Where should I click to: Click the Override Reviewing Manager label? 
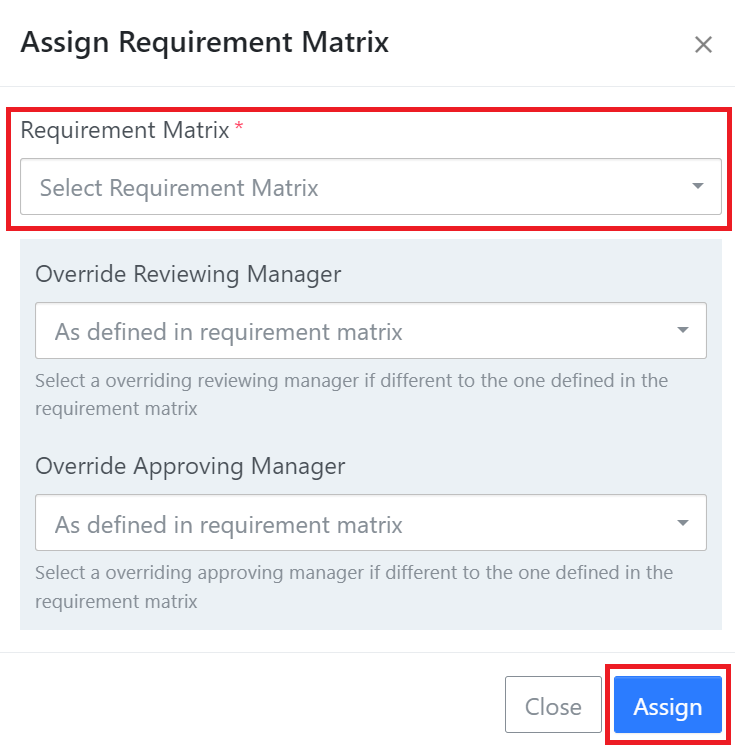[188, 274]
